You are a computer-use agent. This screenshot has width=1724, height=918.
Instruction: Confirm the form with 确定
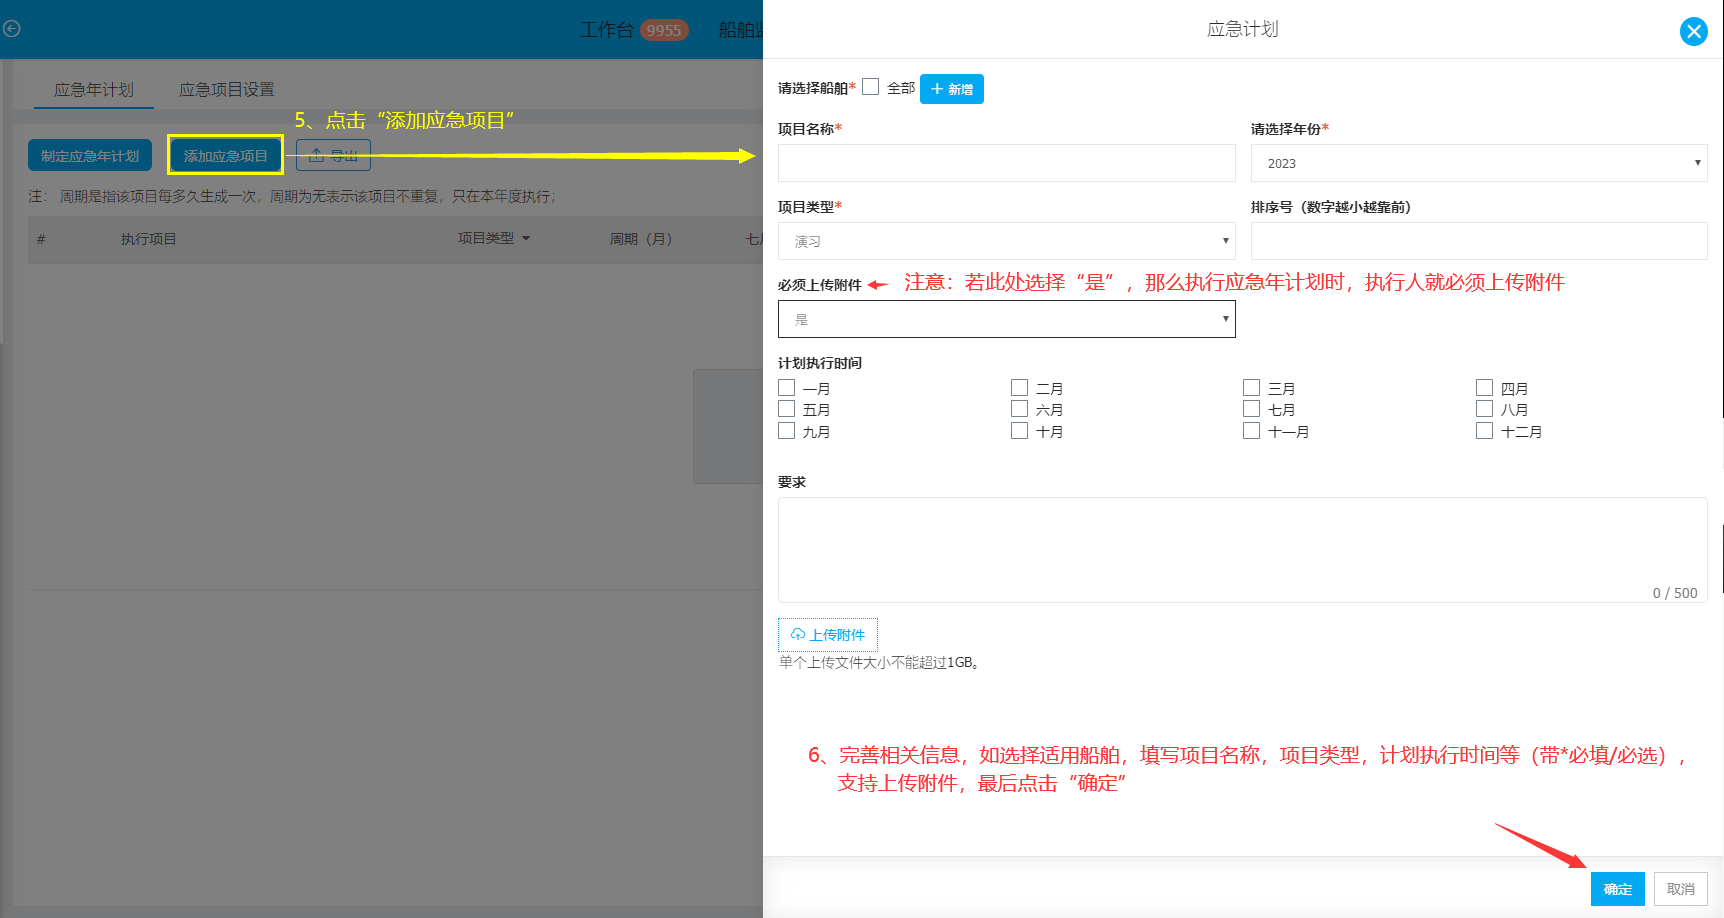coord(1618,889)
